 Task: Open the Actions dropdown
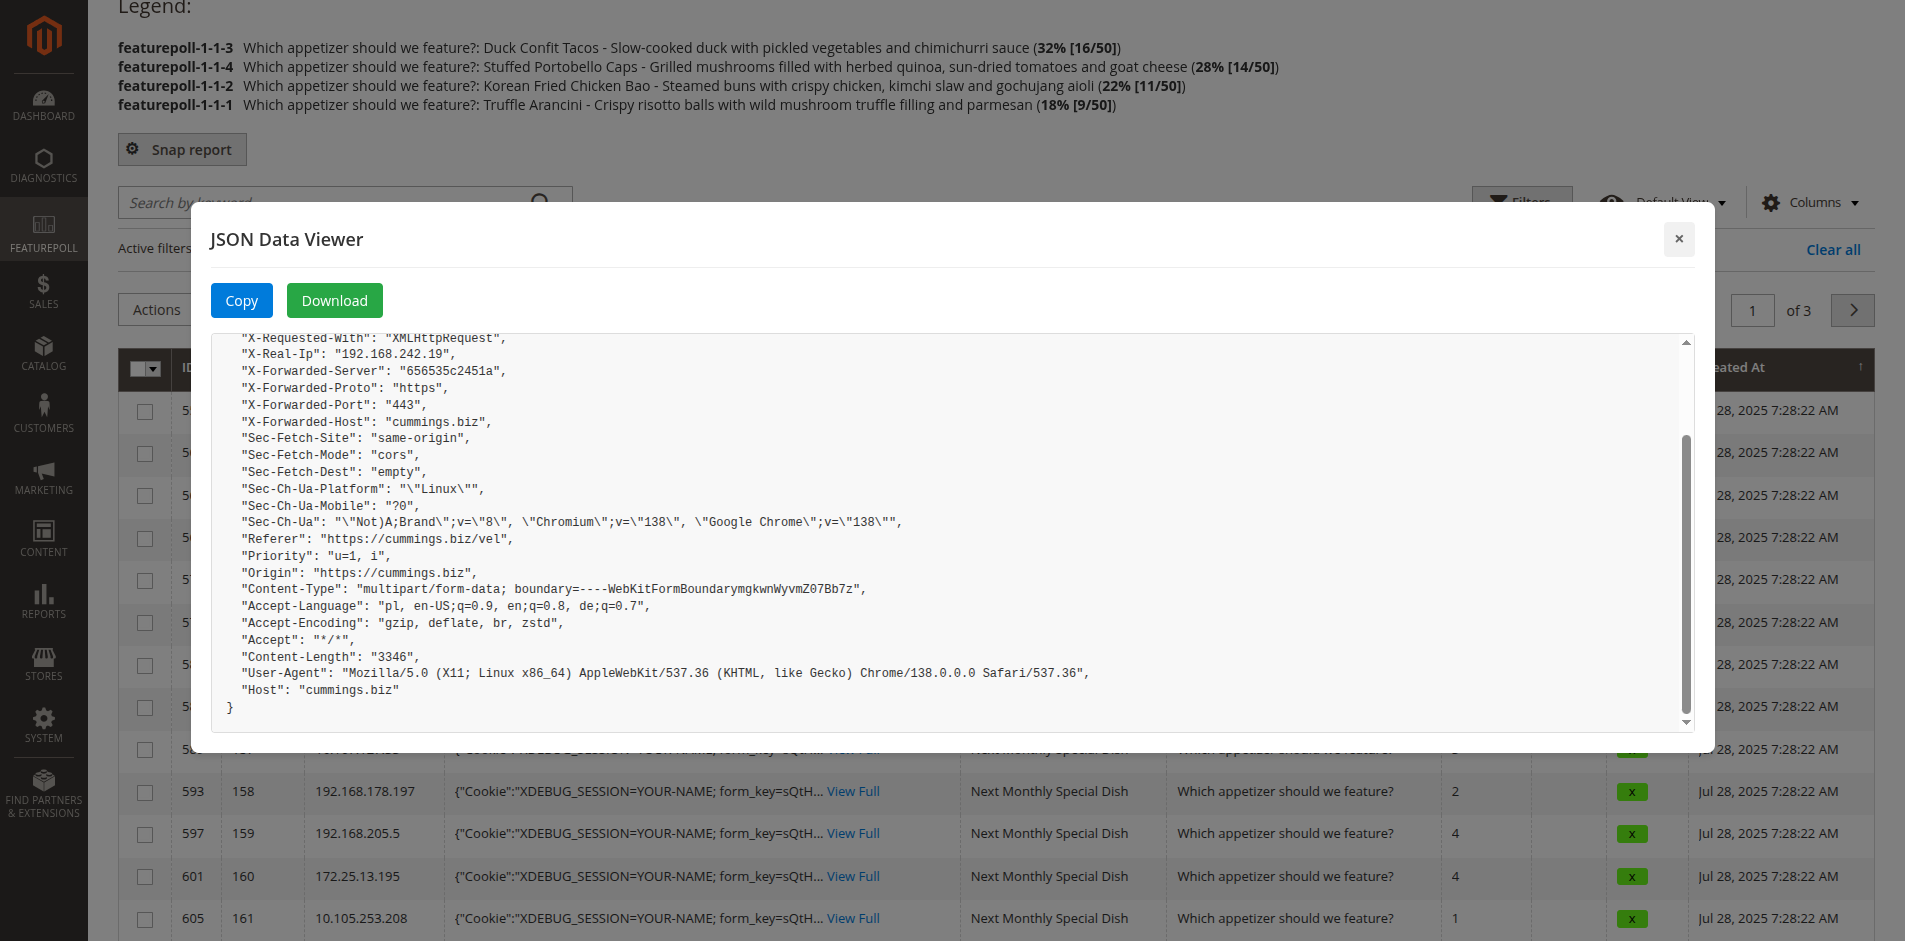point(157,310)
